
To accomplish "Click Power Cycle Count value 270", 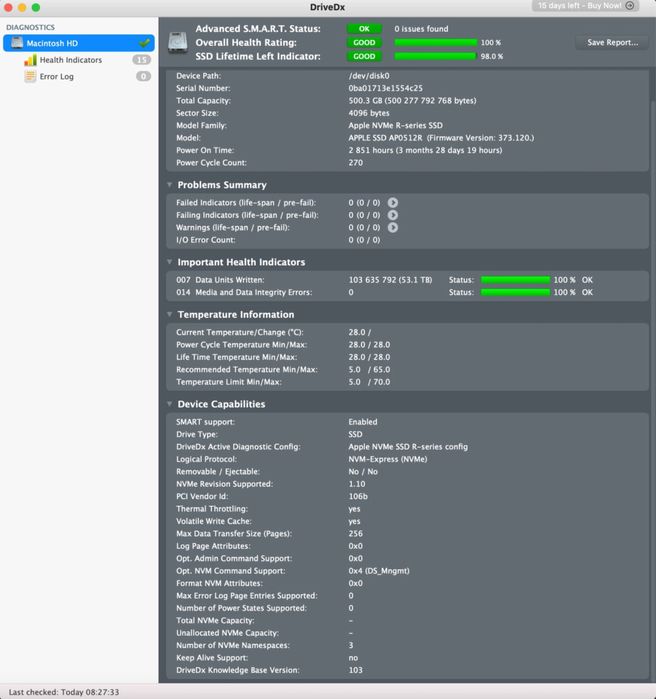I will [x=356, y=163].
